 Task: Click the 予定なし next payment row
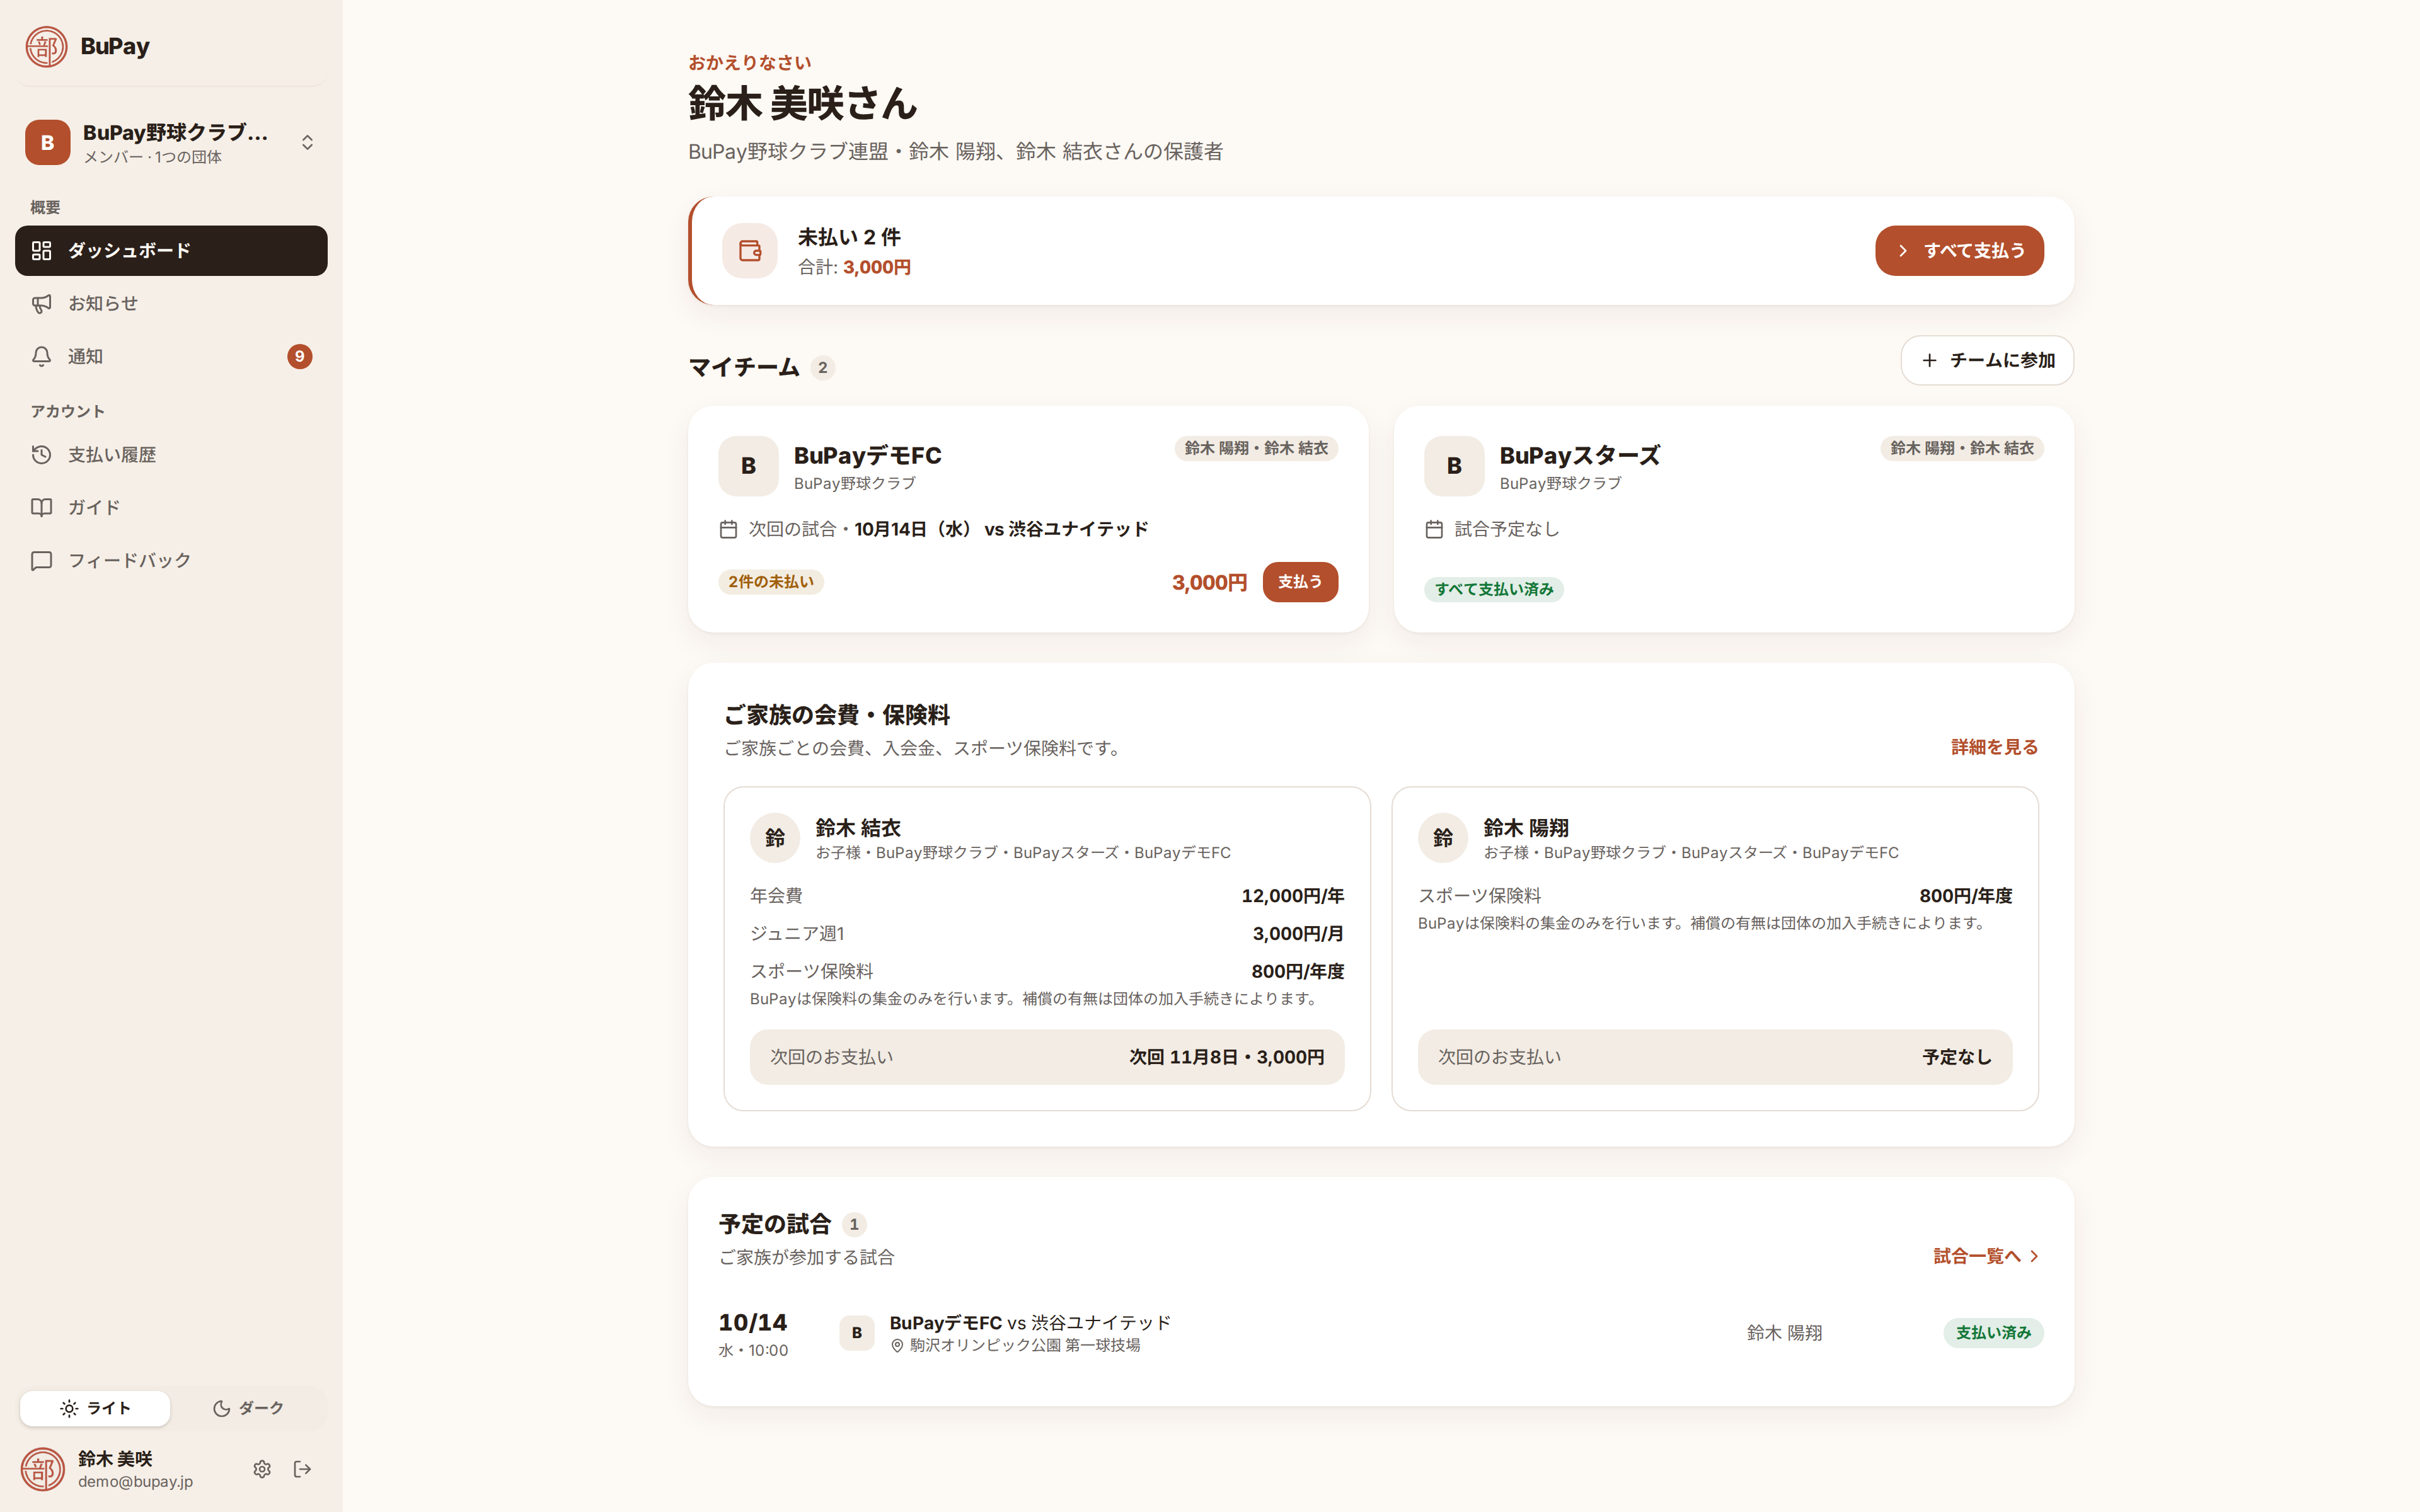1715,1057
